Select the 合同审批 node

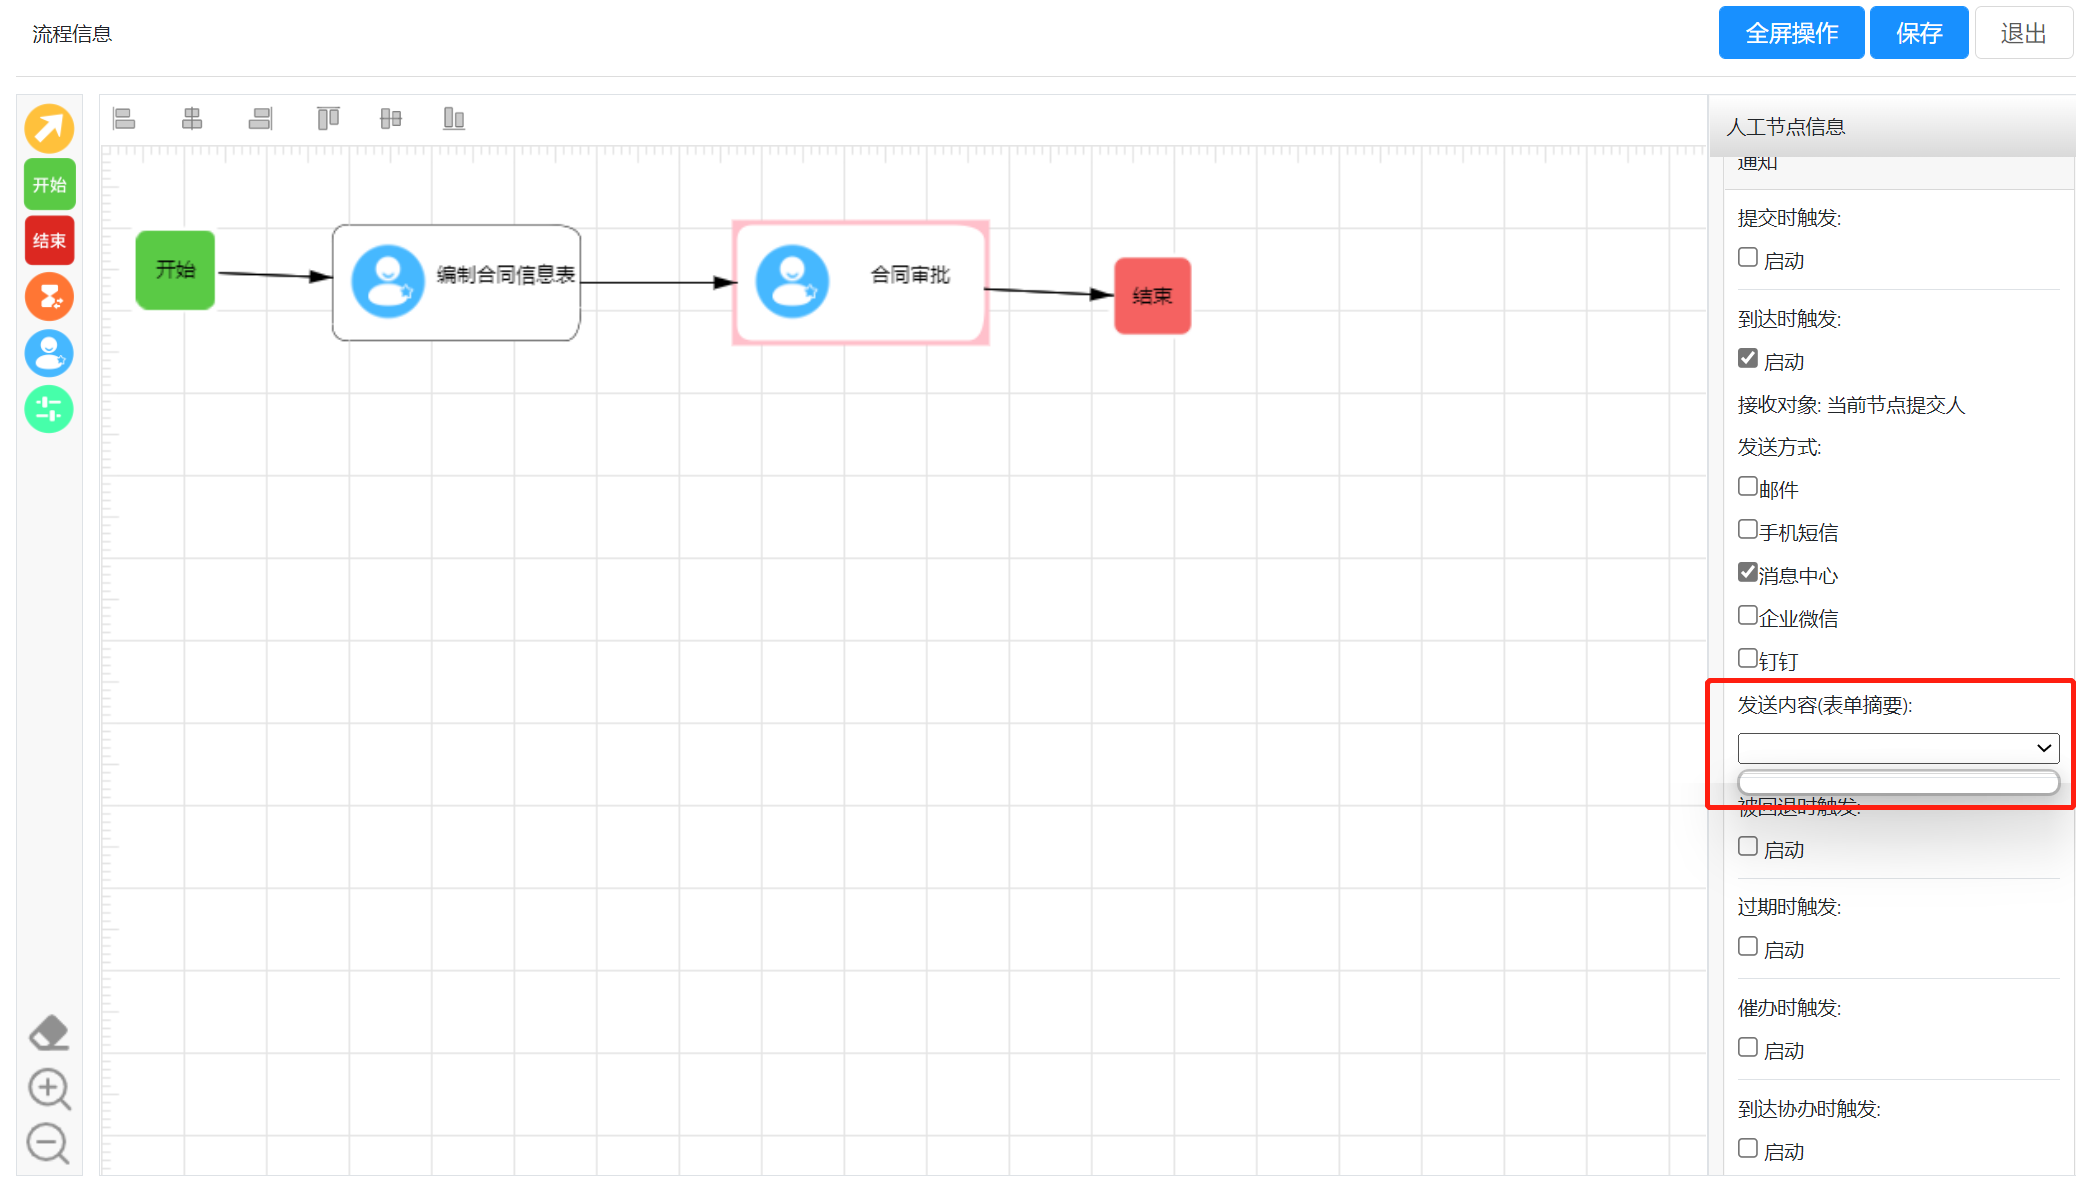pos(861,283)
